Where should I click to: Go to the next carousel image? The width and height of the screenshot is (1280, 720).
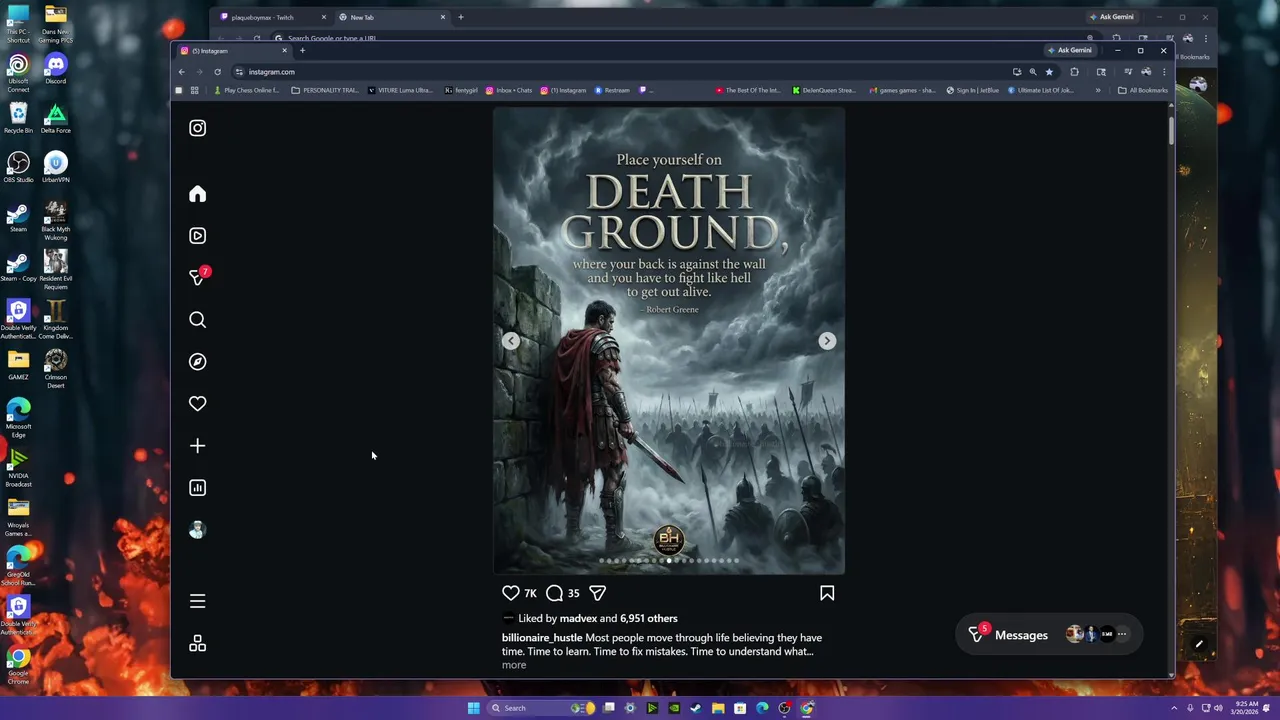827,341
